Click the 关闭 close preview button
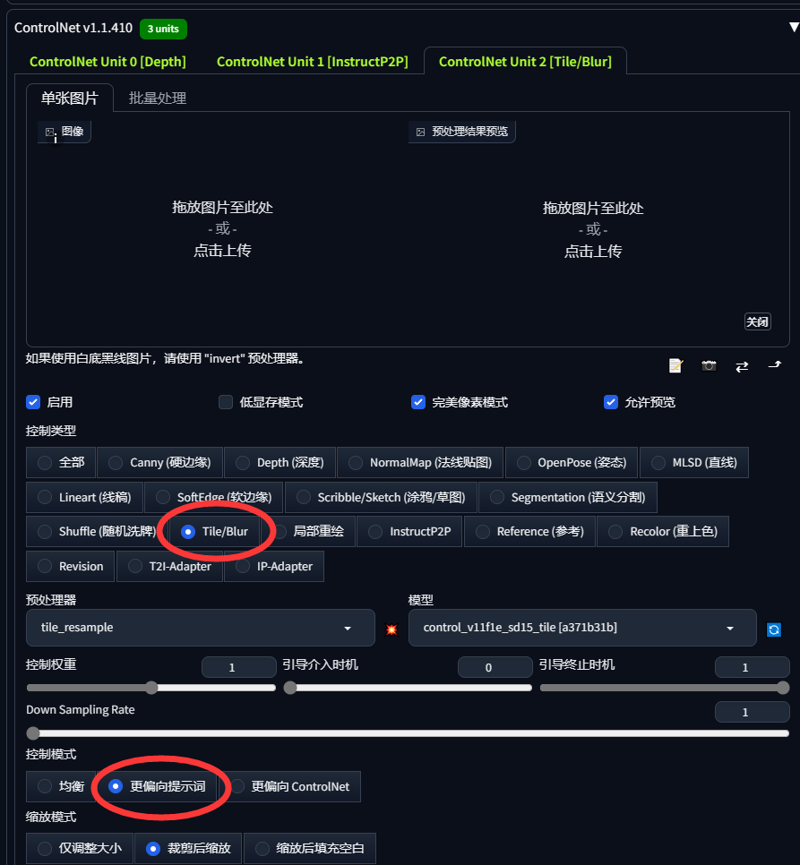The height and width of the screenshot is (865, 800). (x=757, y=322)
